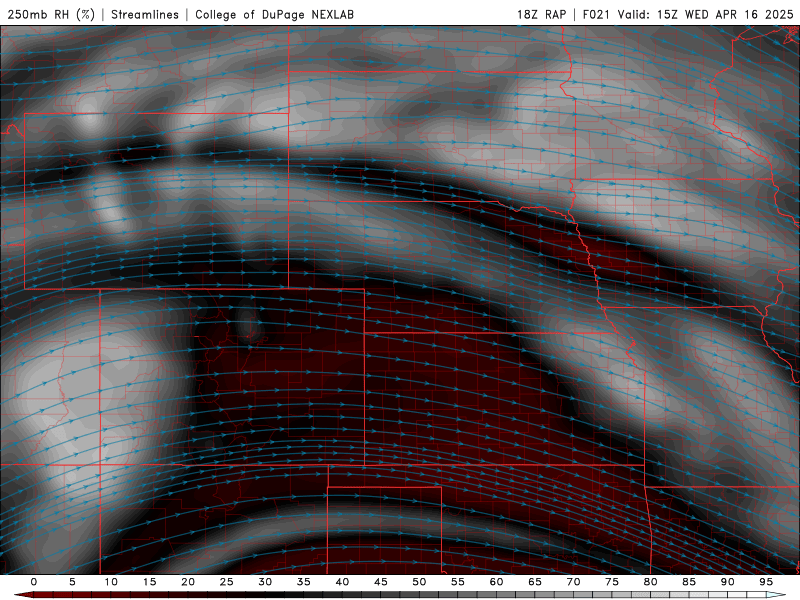
Task: Click the 25 value on the color scale
Action: (227, 582)
